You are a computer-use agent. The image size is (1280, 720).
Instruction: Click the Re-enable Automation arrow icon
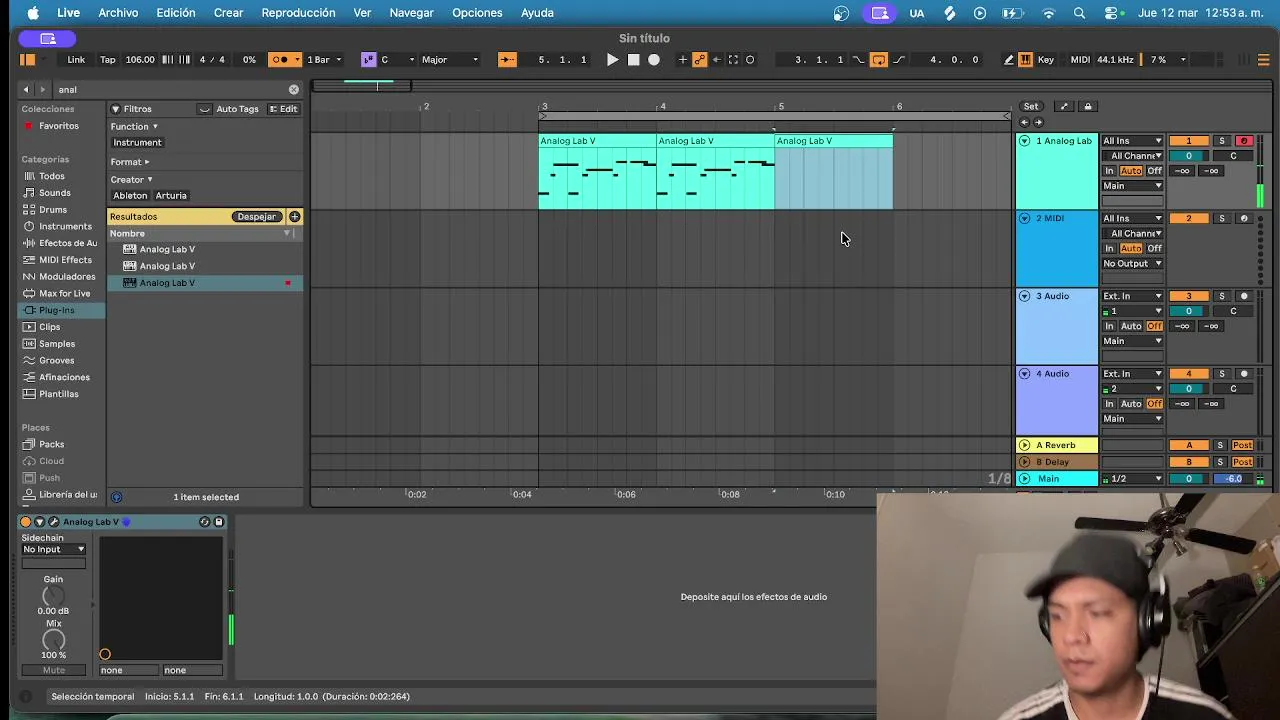click(x=716, y=60)
